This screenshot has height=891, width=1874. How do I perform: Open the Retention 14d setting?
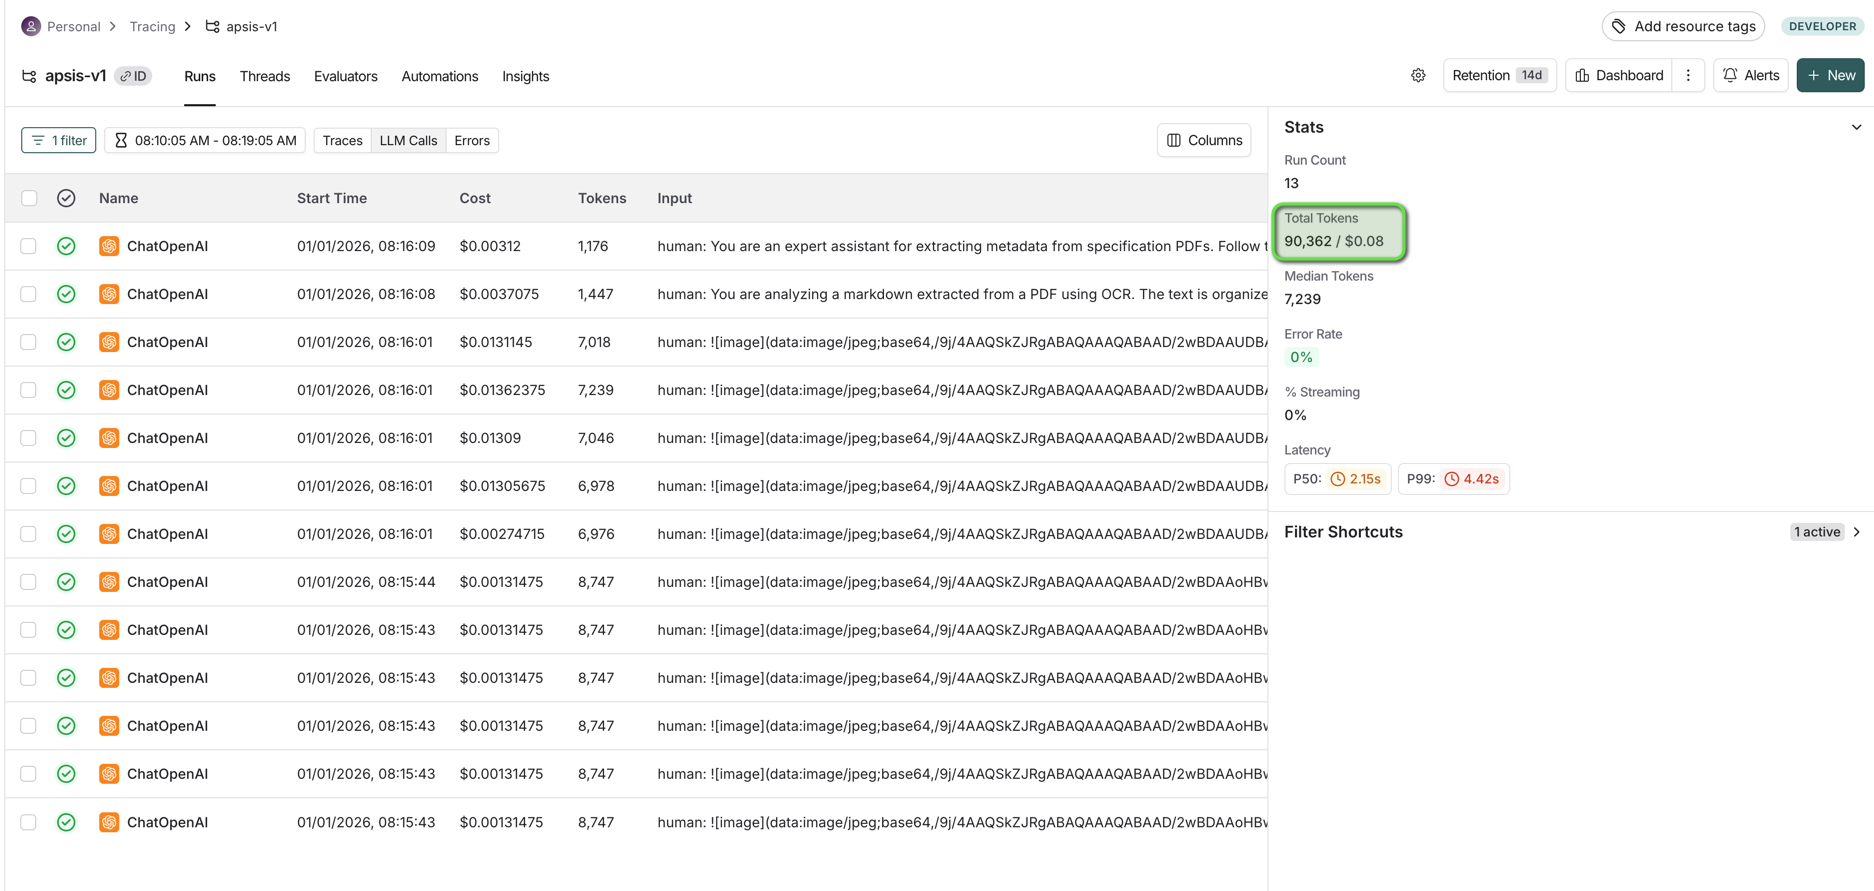coord(1499,76)
